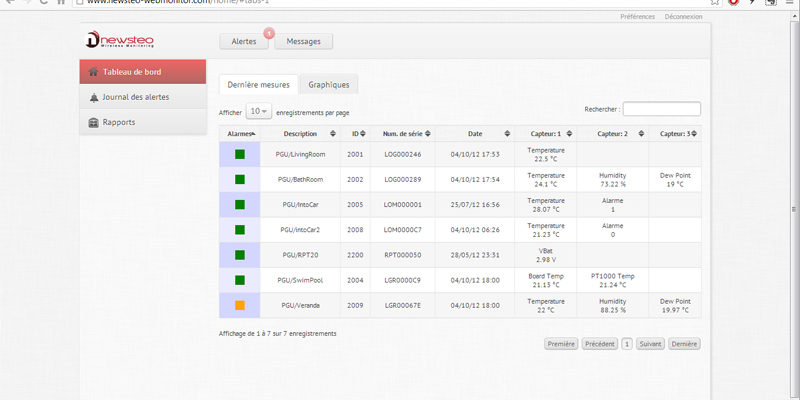Click the PGU/Veranda description cell
800x400 pixels.
(301, 305)
